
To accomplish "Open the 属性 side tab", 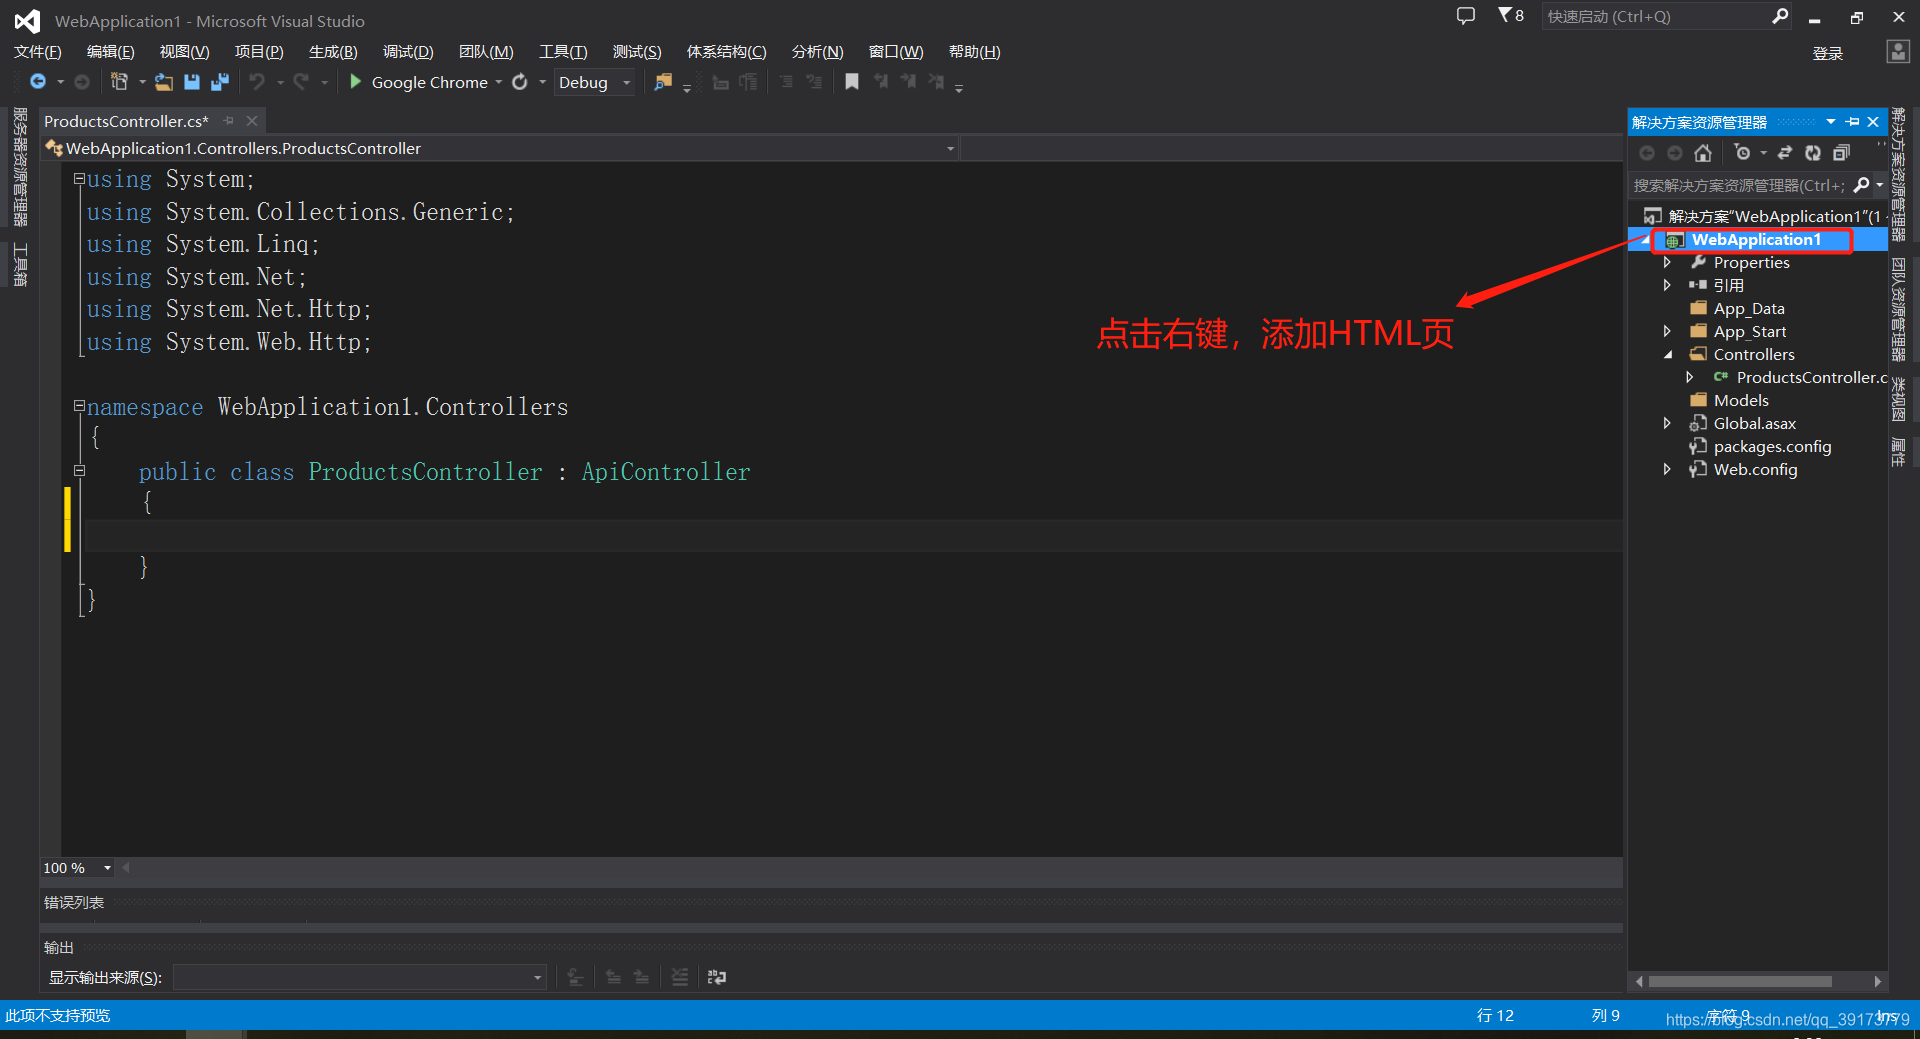I will click(x=1898, y=452).
